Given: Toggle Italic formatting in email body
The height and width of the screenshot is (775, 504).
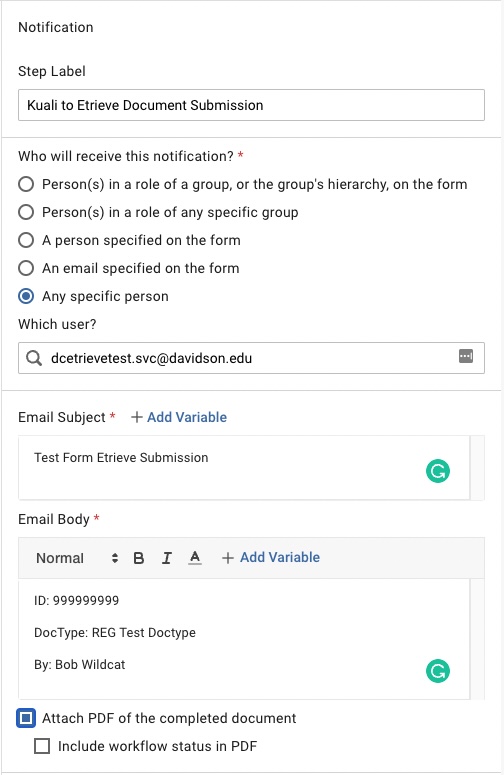Looking at the screenshot, I should tap(167, 558).
